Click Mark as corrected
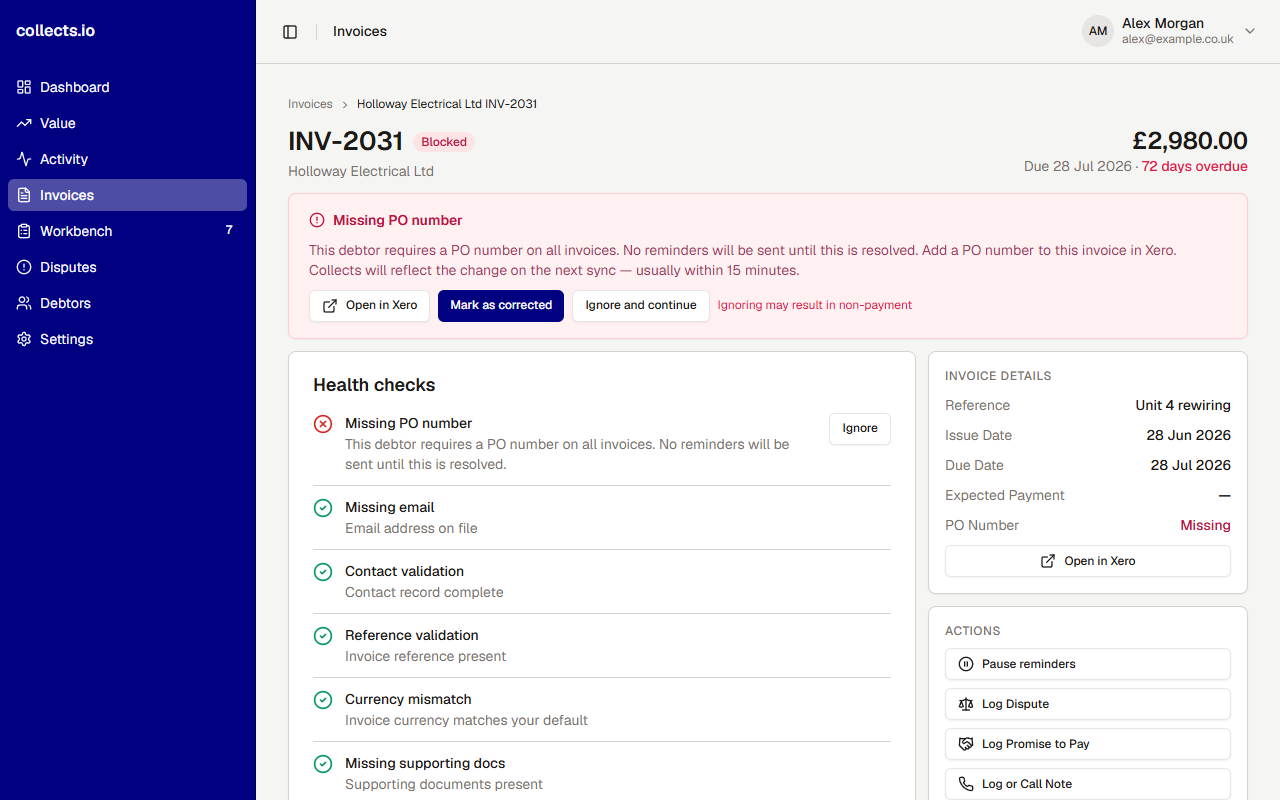1280x800 pixels. point(501,306)
